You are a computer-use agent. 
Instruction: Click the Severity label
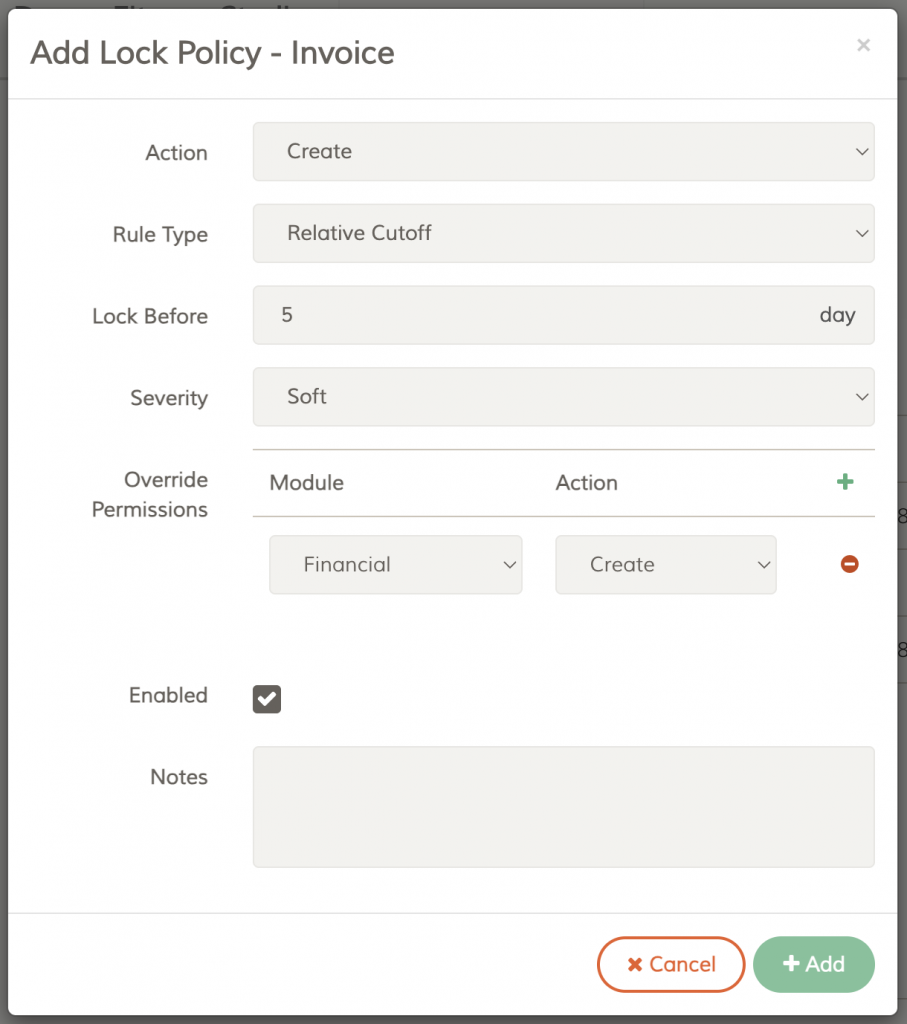click(x=169, y=398)
